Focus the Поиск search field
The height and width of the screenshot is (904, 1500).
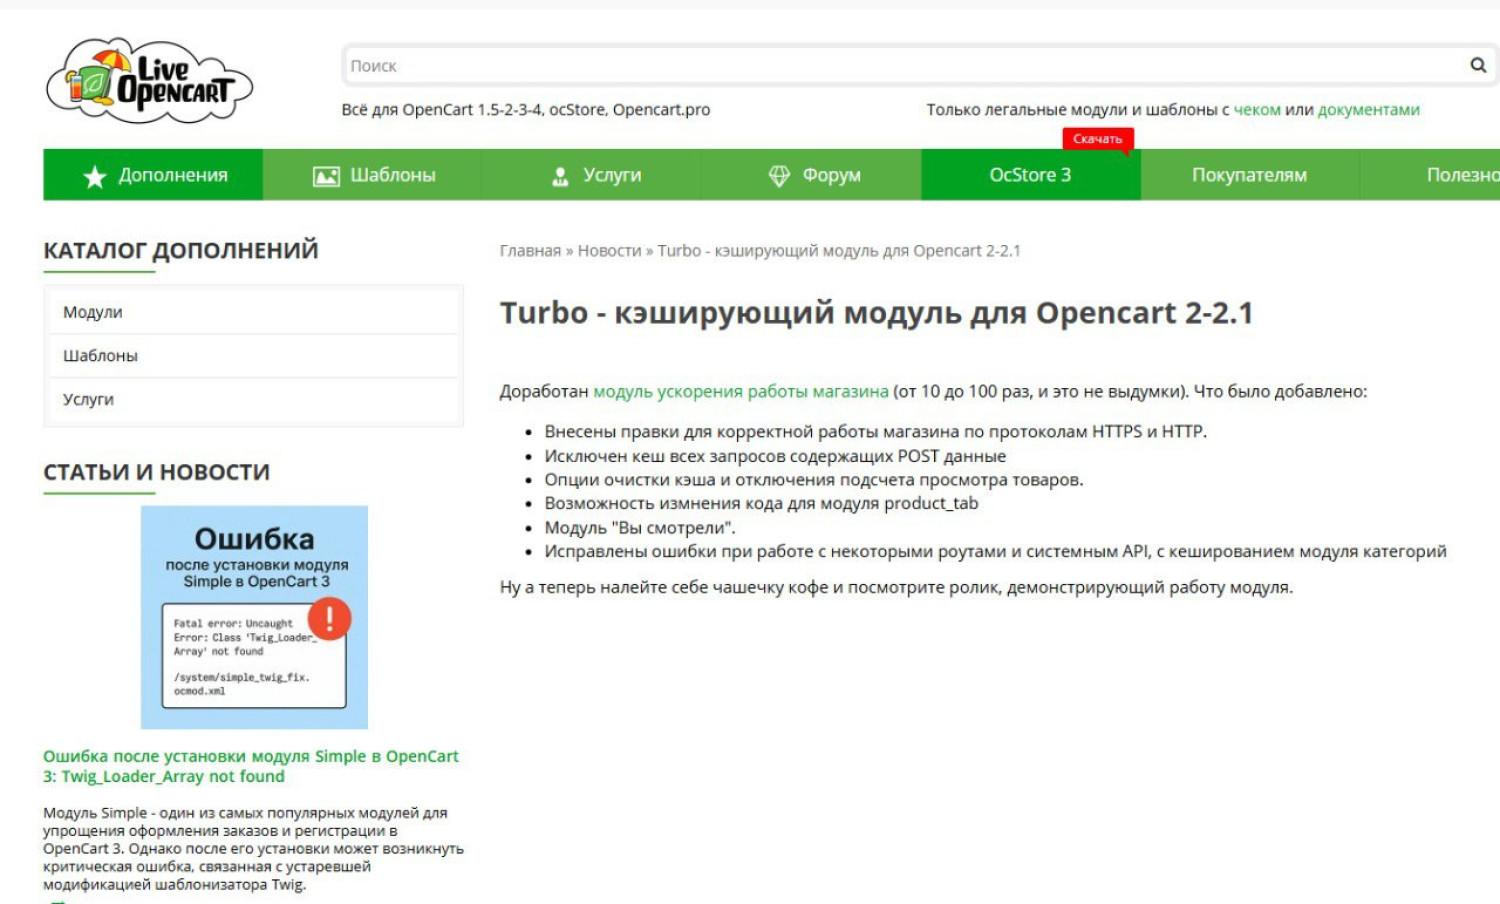coord(900,66)
